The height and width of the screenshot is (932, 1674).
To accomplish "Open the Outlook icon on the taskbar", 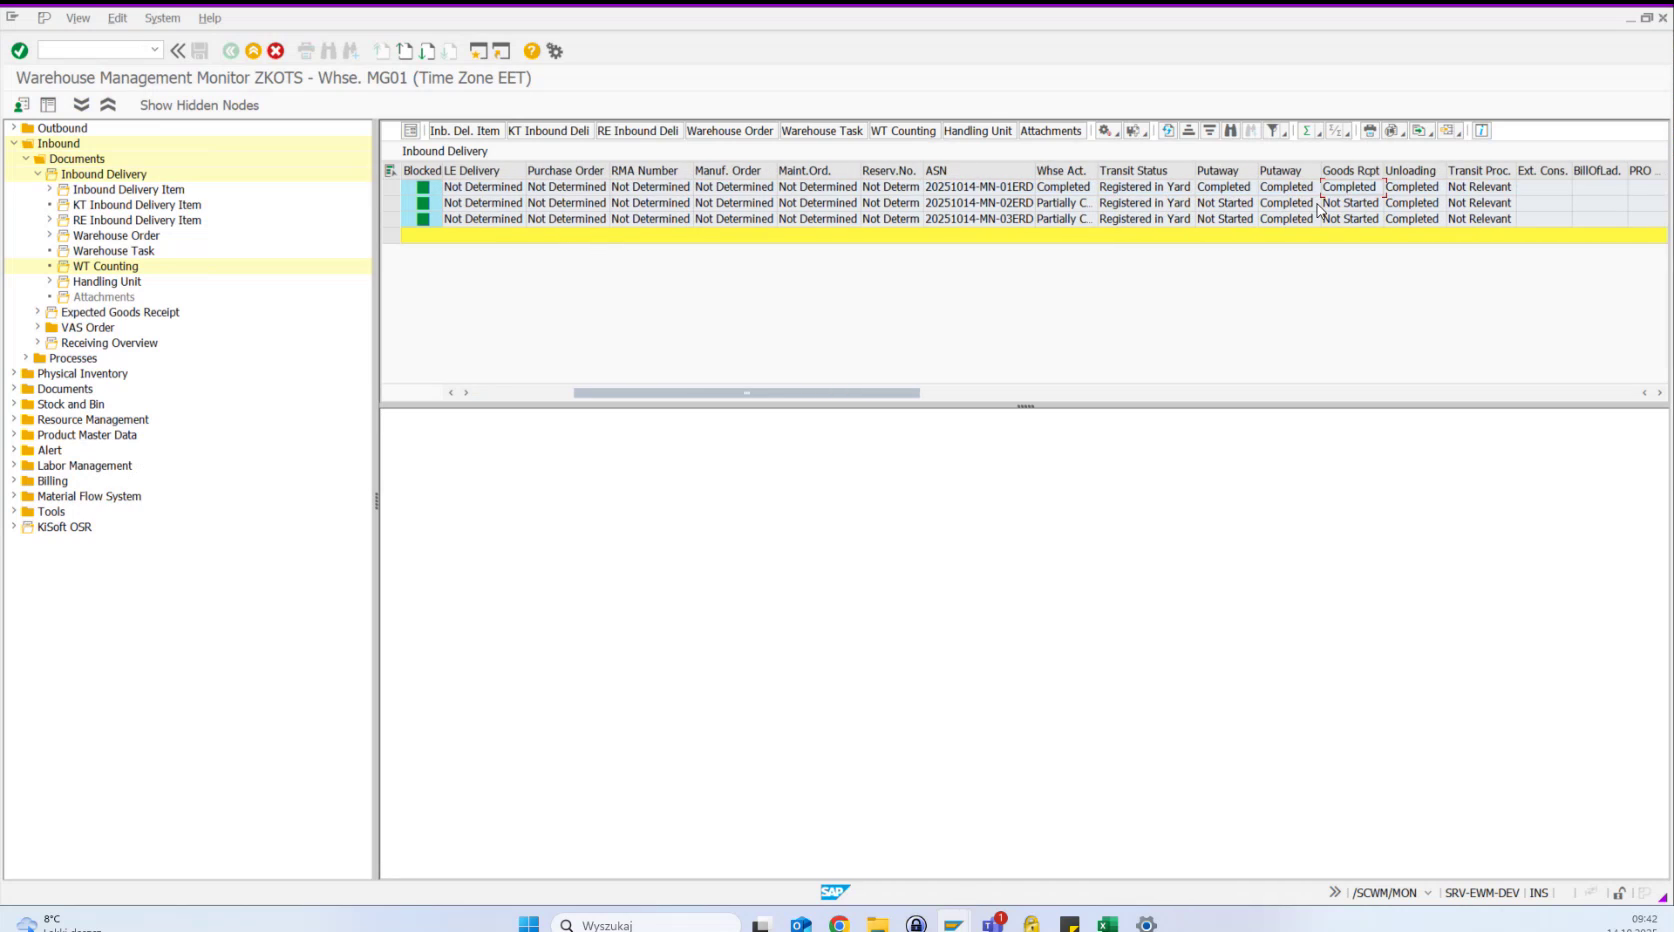I will pos(800,924).
